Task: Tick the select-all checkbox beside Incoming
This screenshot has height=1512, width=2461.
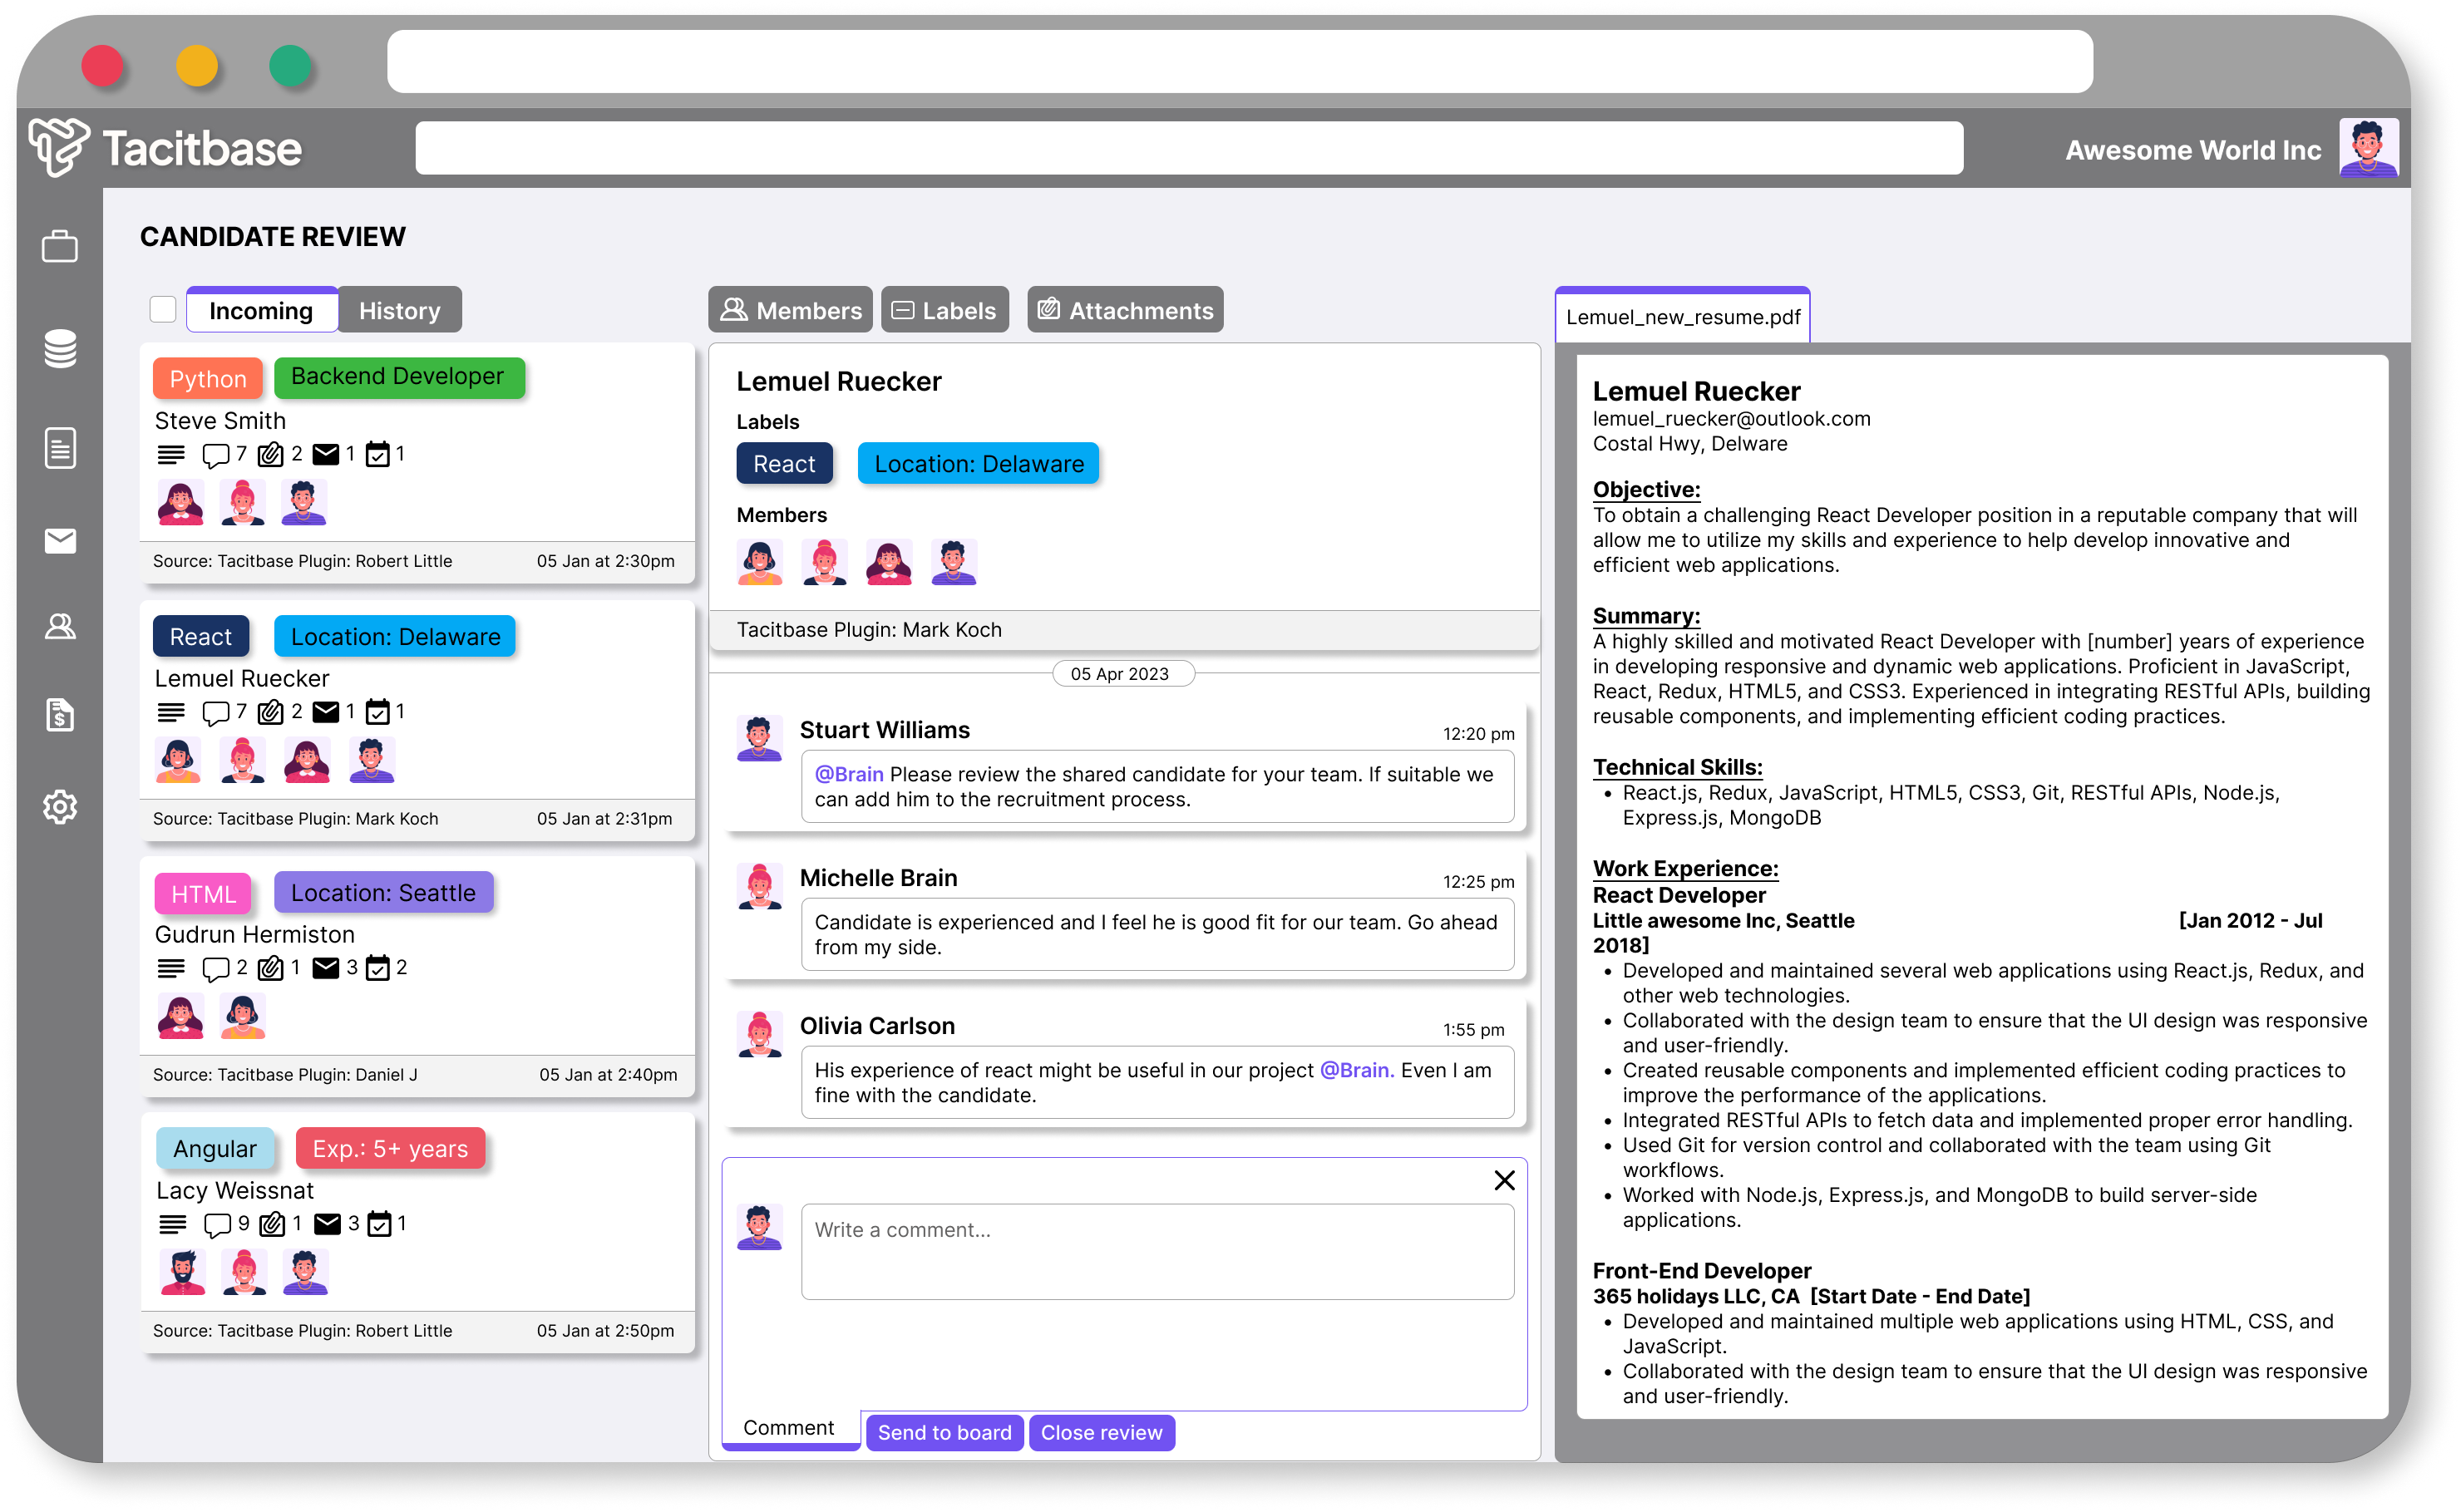Action: pyautogui.click(x=163, y=309)
